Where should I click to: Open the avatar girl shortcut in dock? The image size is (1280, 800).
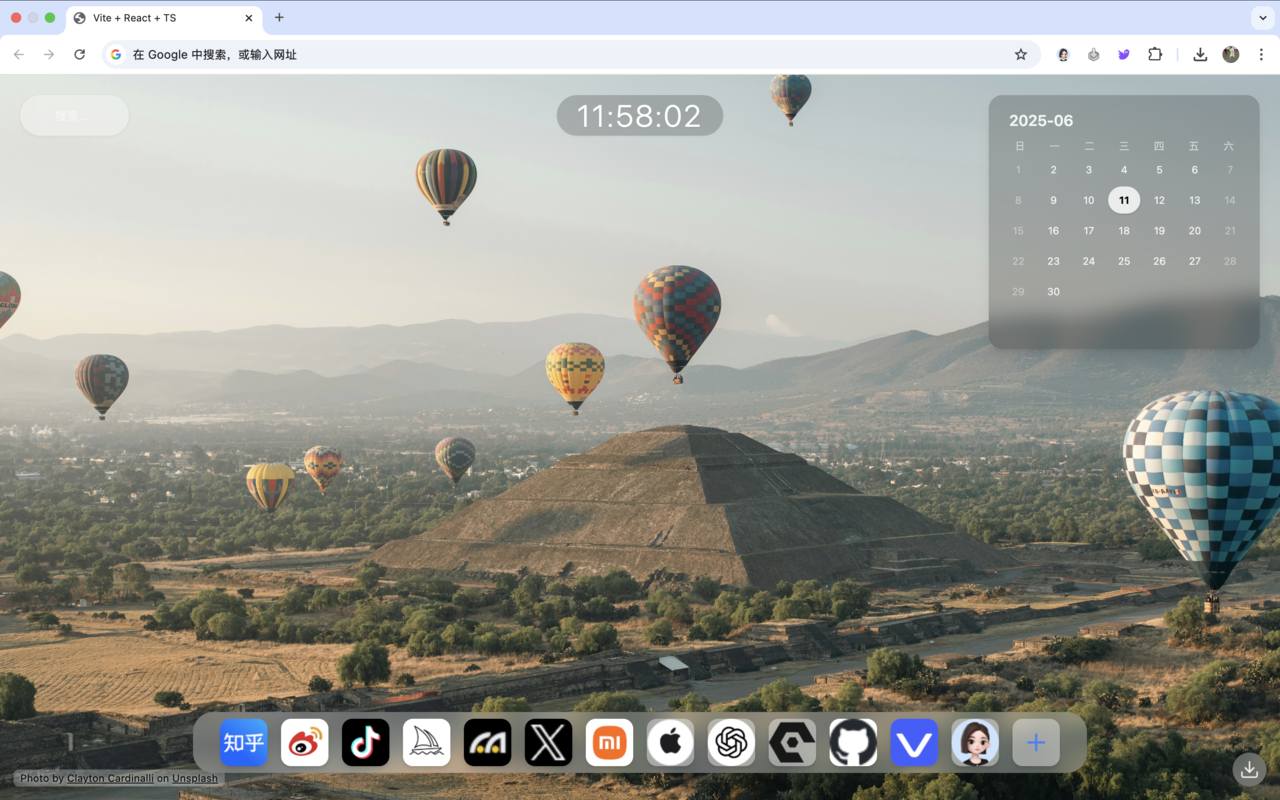click(975, 743)
